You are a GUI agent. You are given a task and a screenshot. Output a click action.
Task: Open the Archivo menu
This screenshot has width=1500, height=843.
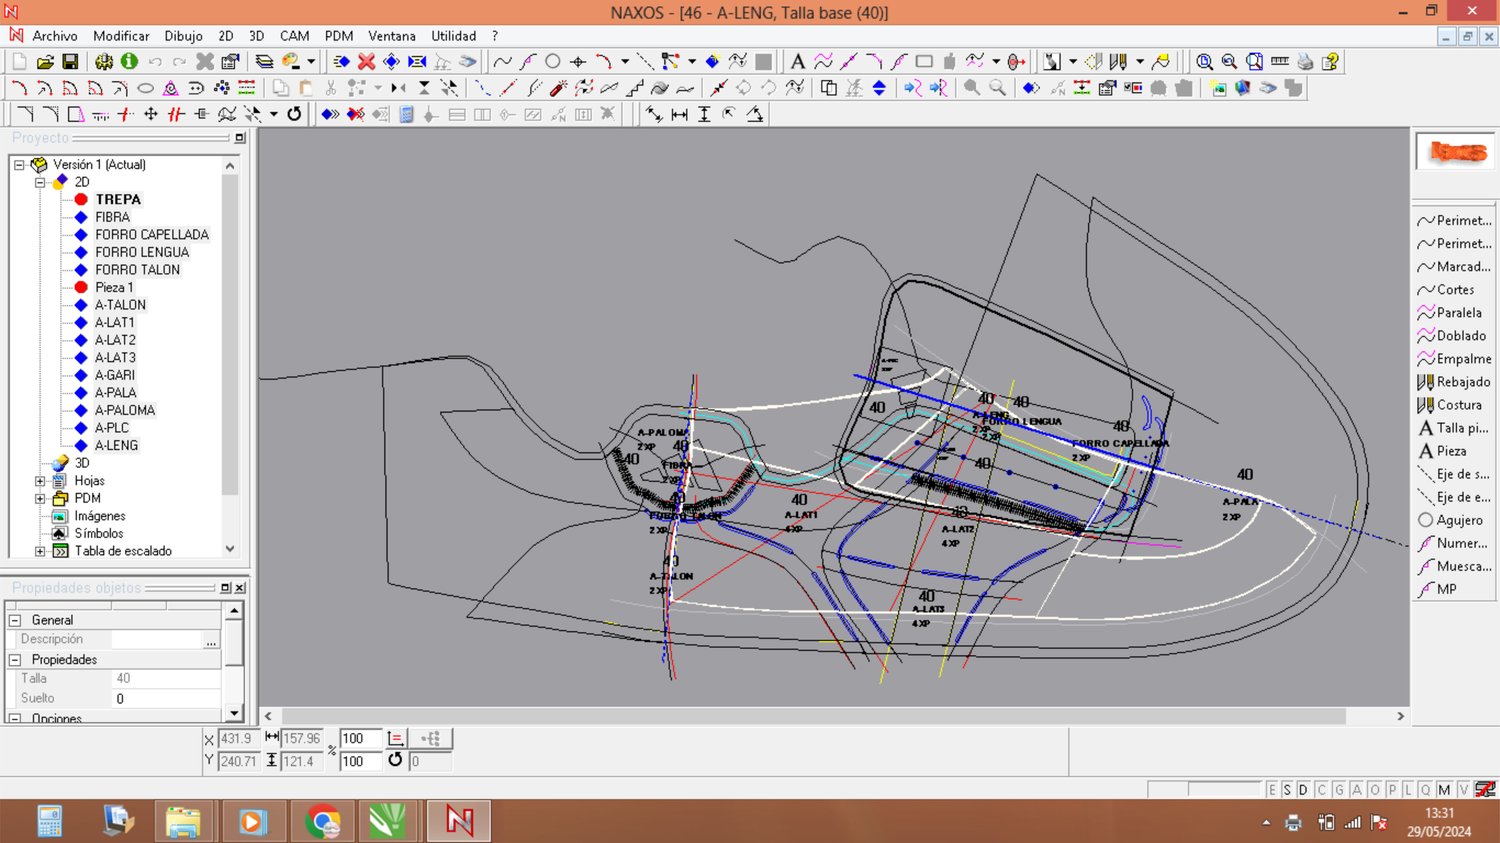[55, 36]
